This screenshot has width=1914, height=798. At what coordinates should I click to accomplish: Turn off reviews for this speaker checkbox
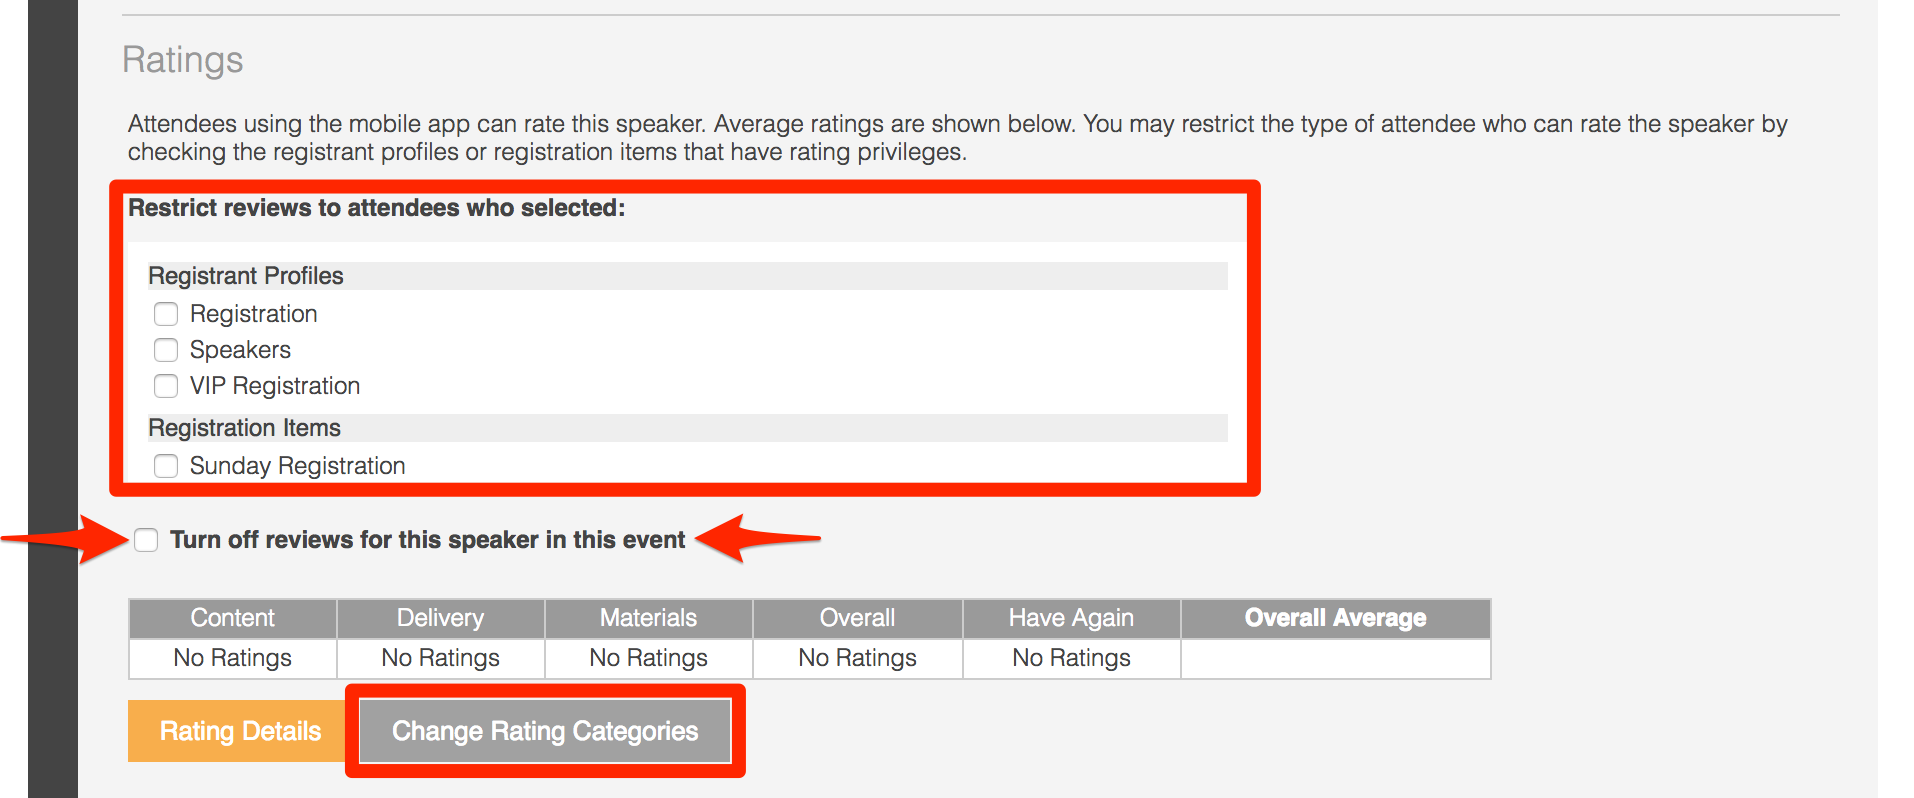pyautogui.click(x=146, y=540)
